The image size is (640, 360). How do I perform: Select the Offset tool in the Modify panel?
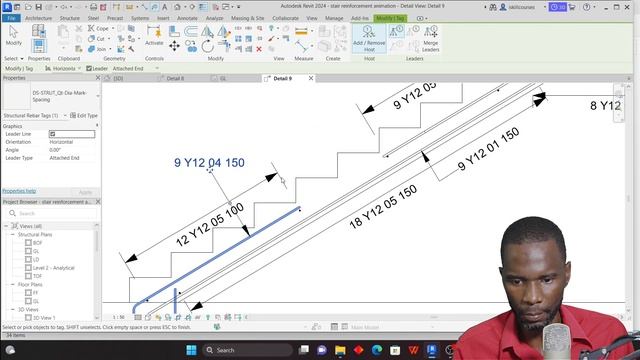click(x=191, y=31)
